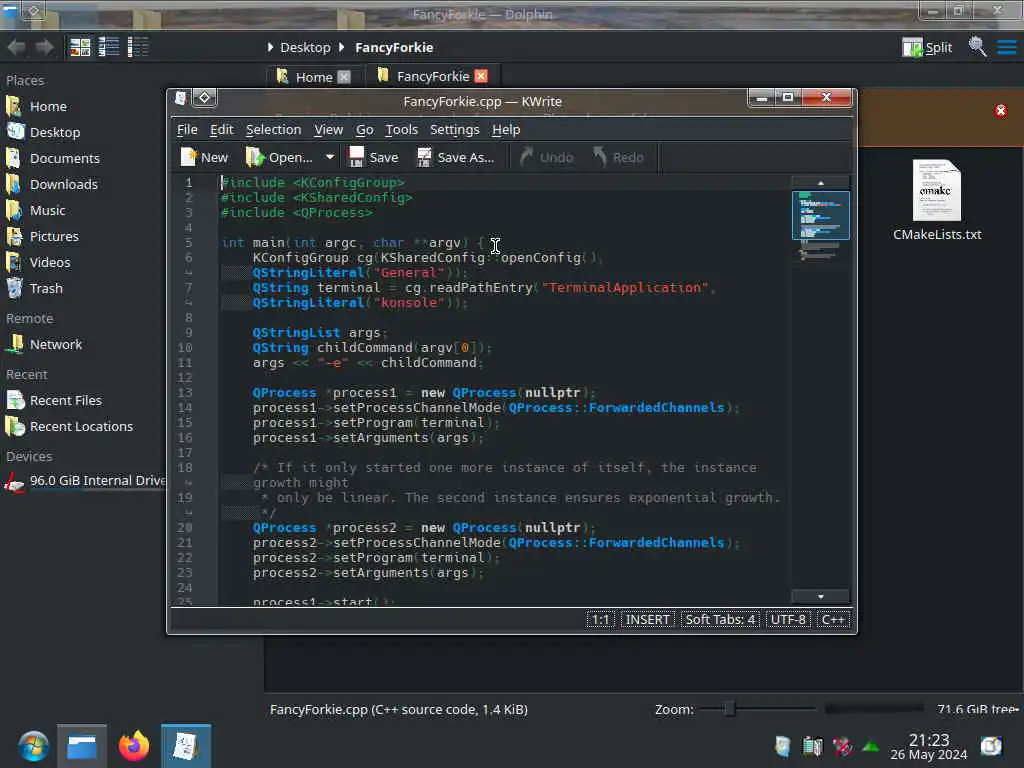
Task: Go forward in Dolphin navigation
Action: pos(44,47)
